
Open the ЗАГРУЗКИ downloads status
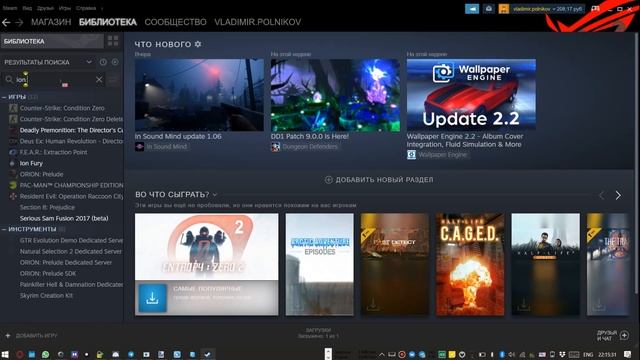pos(318,333)
